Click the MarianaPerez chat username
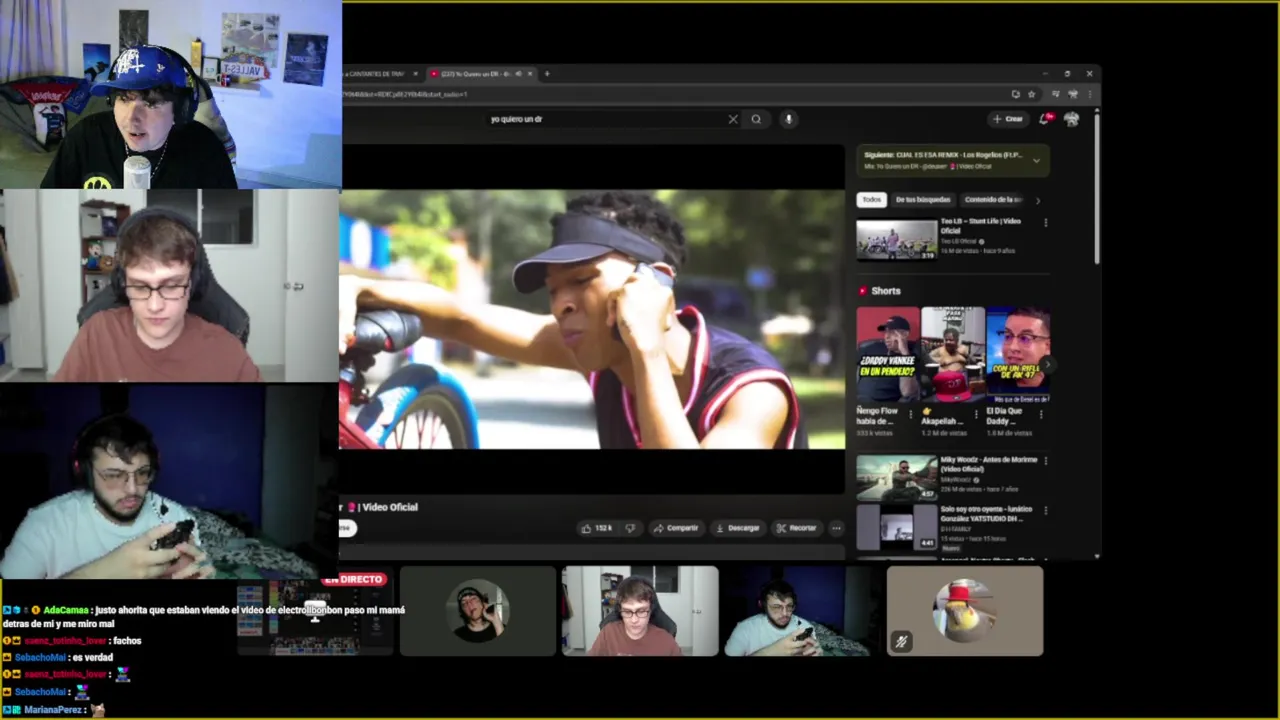The height and width of the screenshot is (720, 1280). coord(54,709)
